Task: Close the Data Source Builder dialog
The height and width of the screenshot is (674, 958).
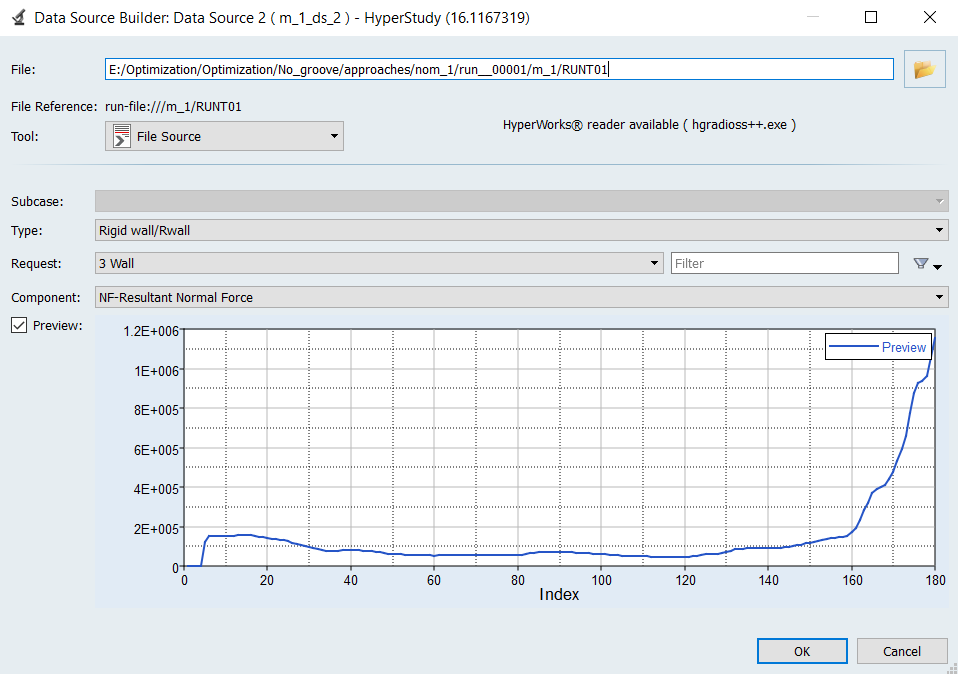Action: click(x=929, y=17)
